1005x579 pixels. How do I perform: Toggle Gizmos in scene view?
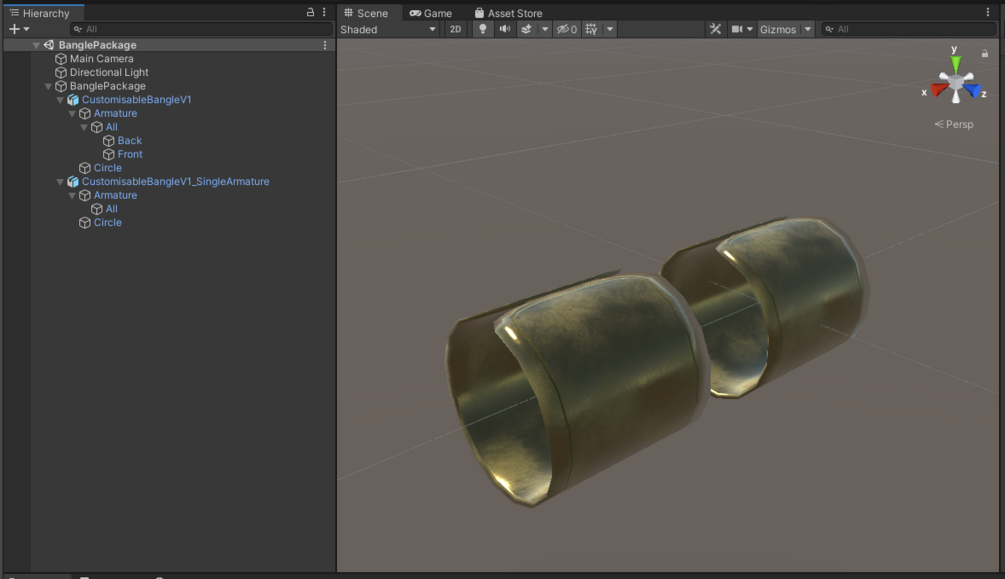[777, 29]
